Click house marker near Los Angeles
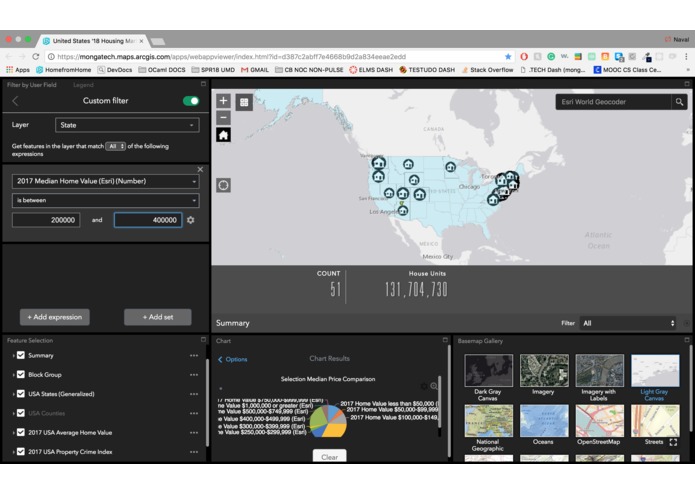Viewport: 695px width, 494px height. [403, 210]
